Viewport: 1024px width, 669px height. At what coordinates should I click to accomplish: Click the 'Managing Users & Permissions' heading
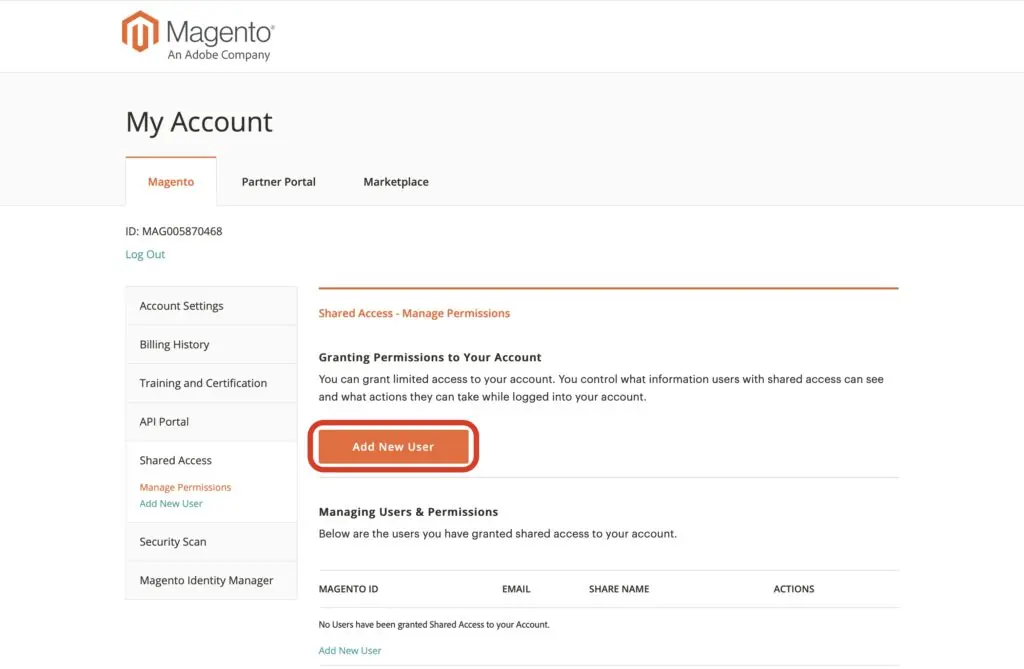tap(408, 512)
